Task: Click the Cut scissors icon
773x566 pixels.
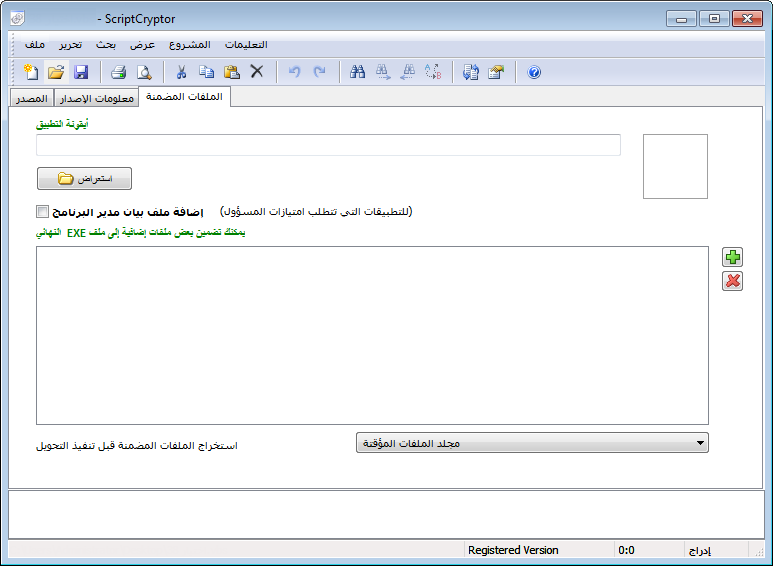Action: click(181, 72)
